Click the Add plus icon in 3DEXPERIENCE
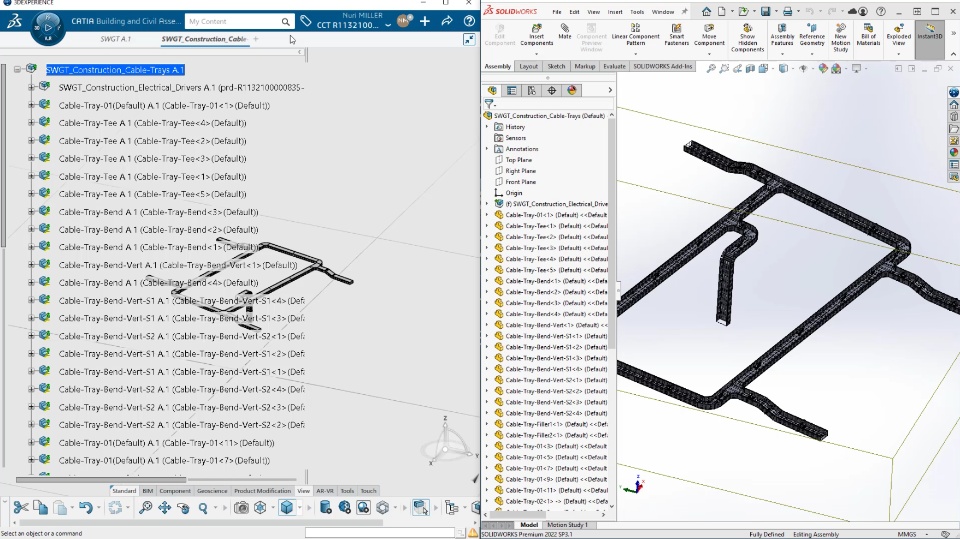The image size is (960, 539). click(425, 21)
